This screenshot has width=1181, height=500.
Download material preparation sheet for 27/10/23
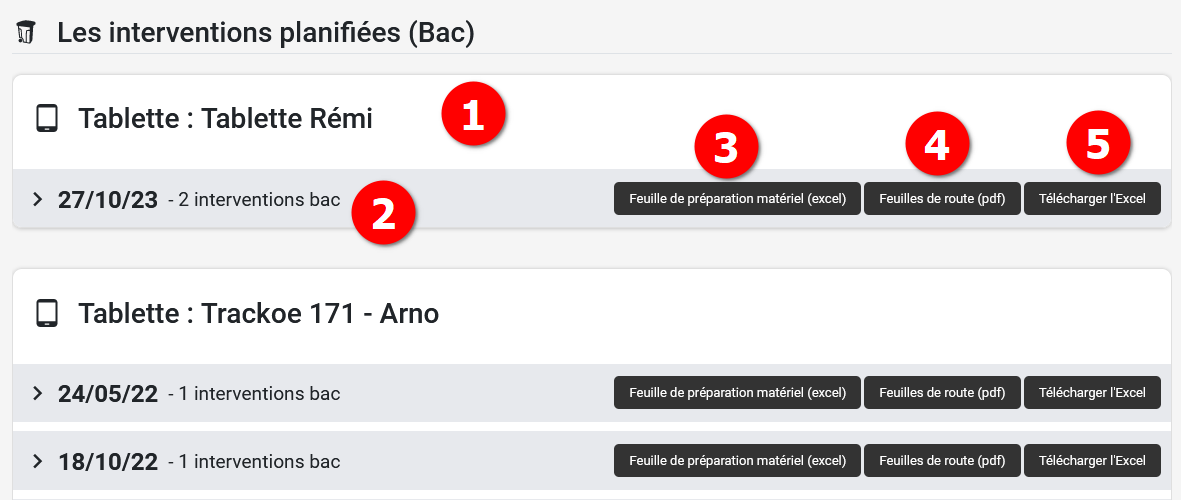737,198
